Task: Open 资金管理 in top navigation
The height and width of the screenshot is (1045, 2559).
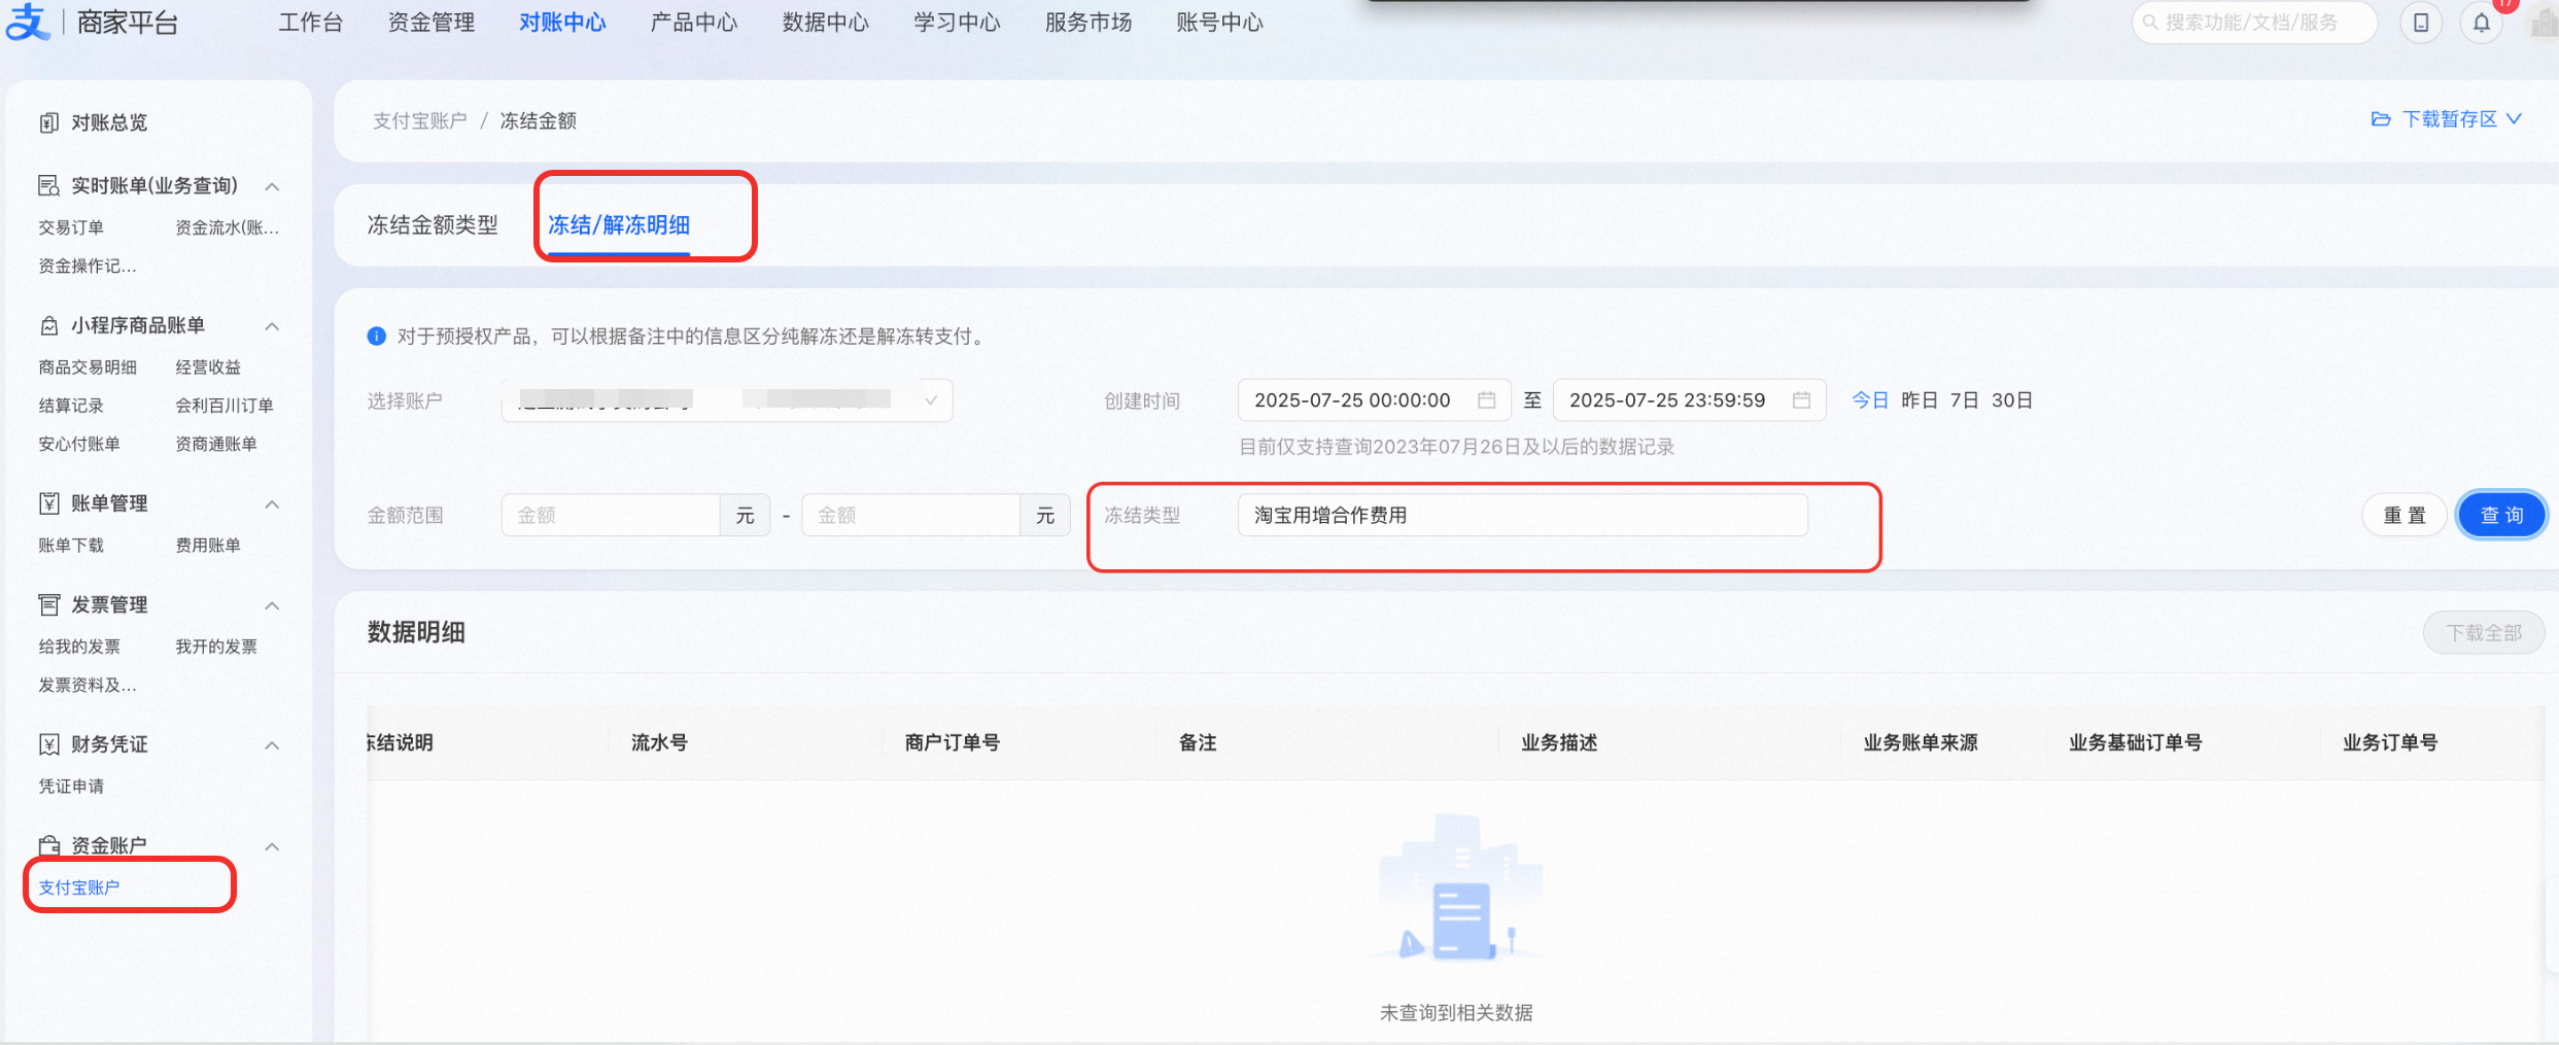Action: (431, 22)
